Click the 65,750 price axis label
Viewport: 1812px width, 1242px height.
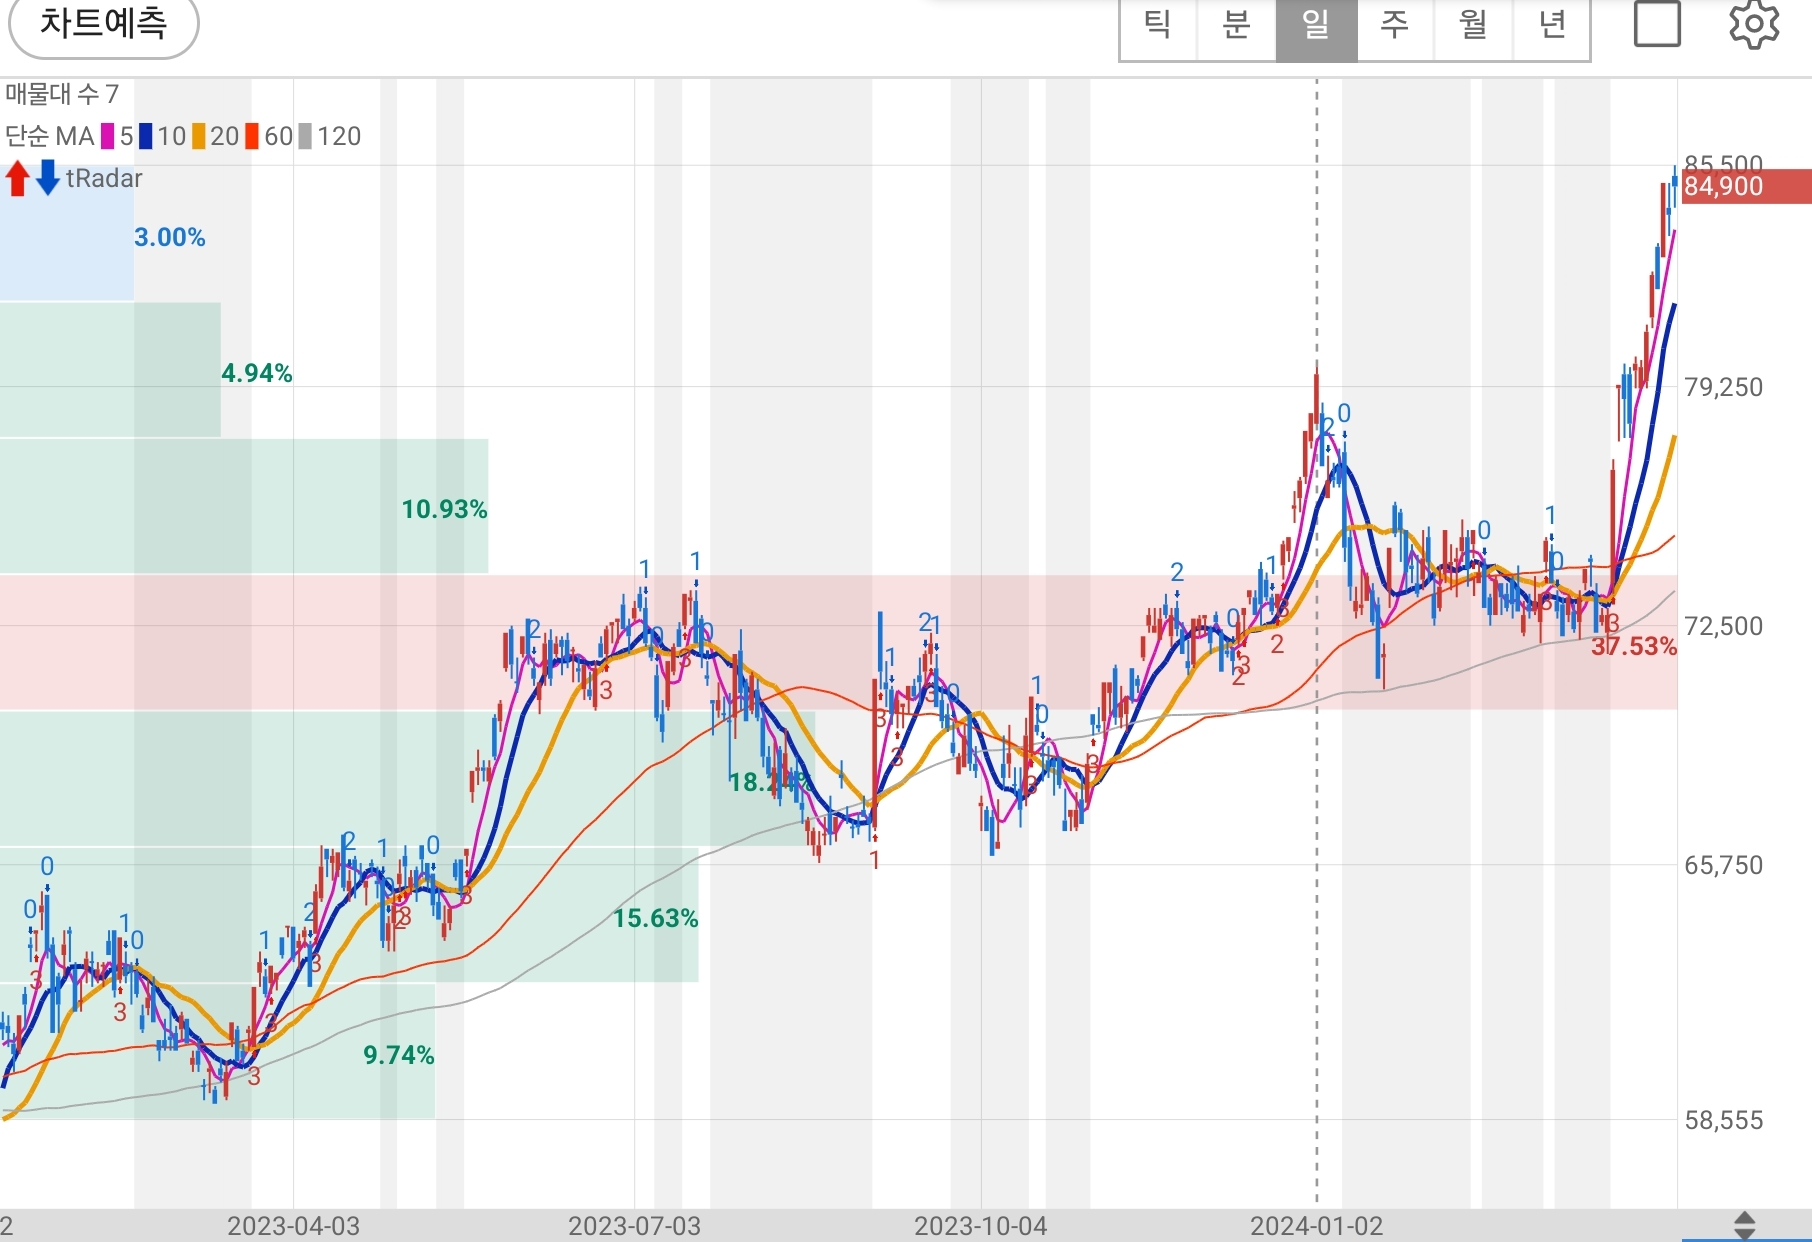coord(1724,865)
